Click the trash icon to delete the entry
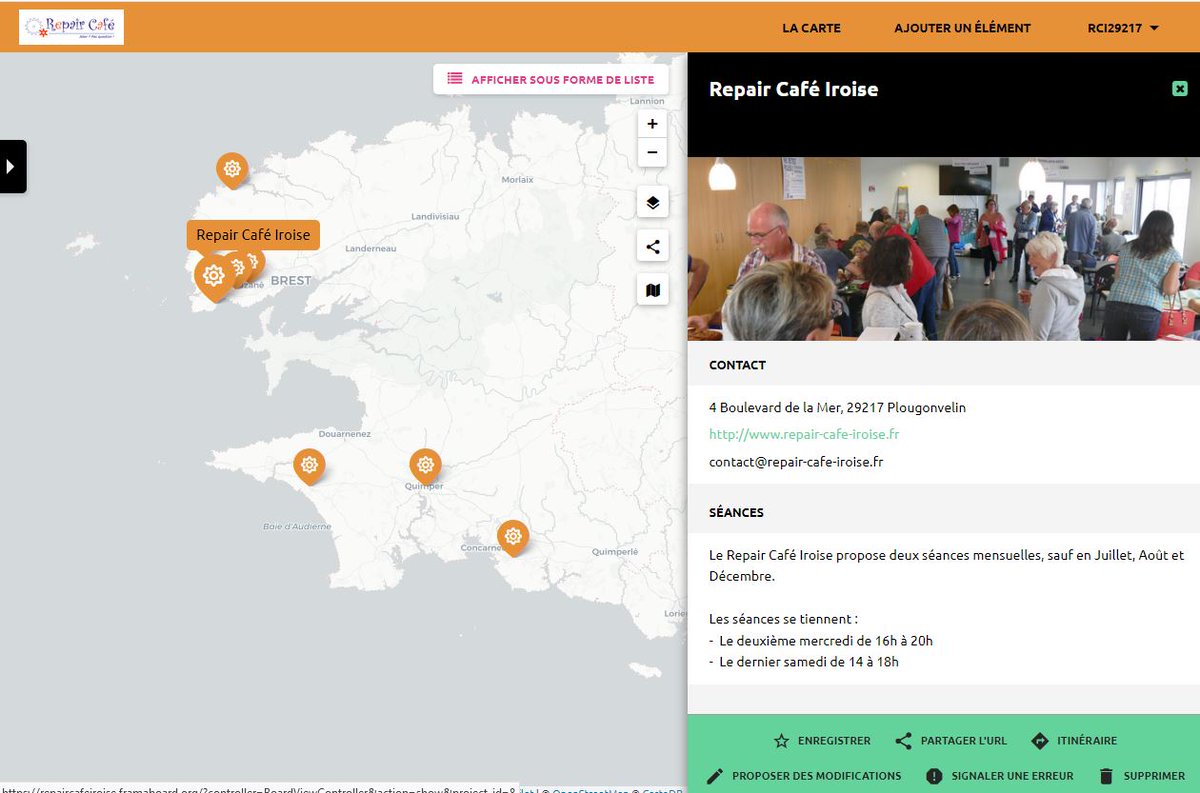This screenshot has width=1200, height=793. point(1107,775)
